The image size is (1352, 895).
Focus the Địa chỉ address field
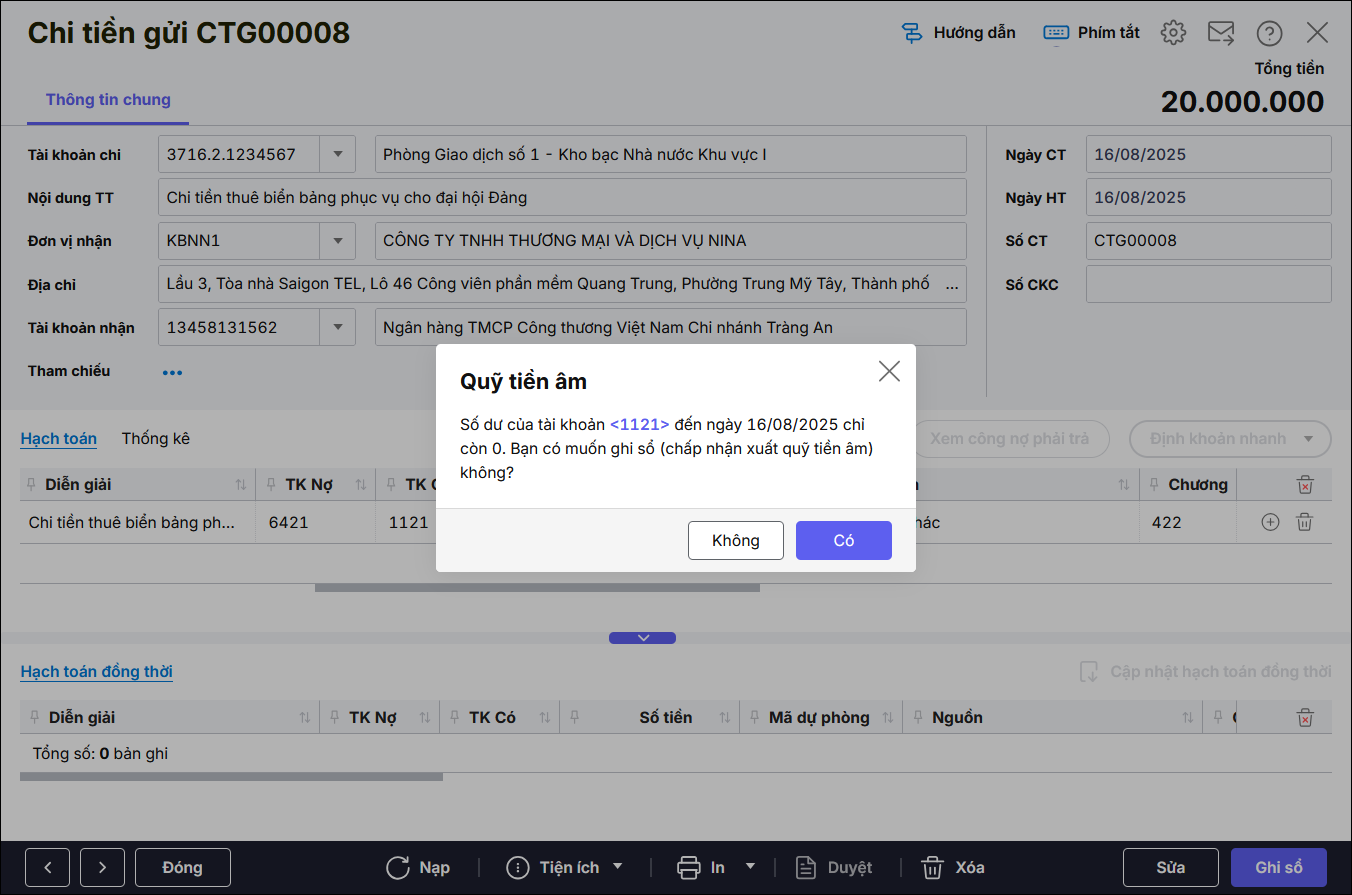tap(562, 284)
